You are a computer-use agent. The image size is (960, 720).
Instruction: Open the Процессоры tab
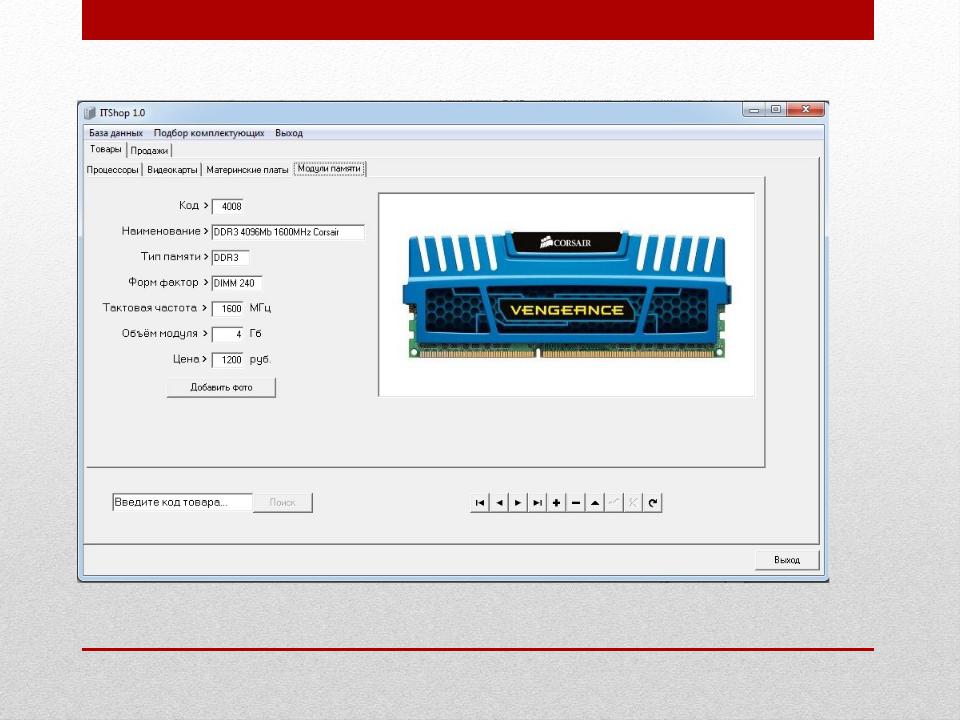click(113, 170)
